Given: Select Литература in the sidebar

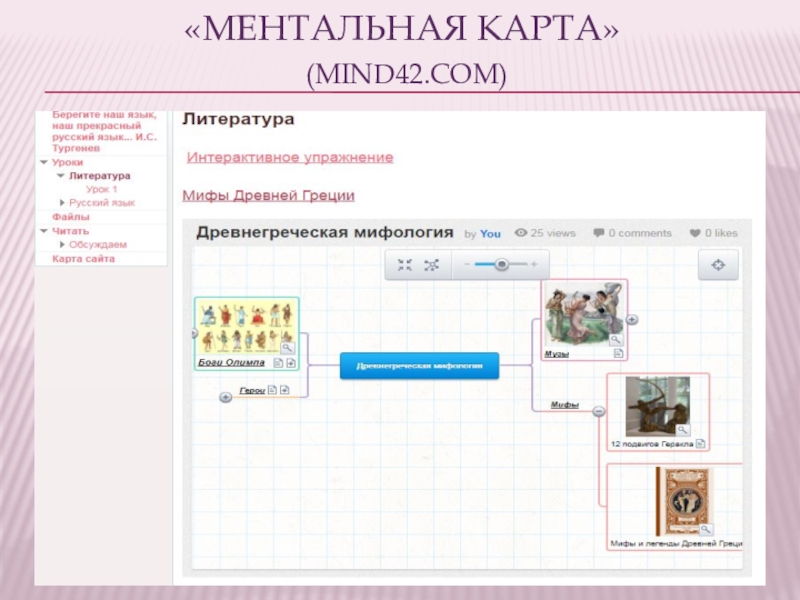Looking at the screenshot, I should tap(99, 176).
